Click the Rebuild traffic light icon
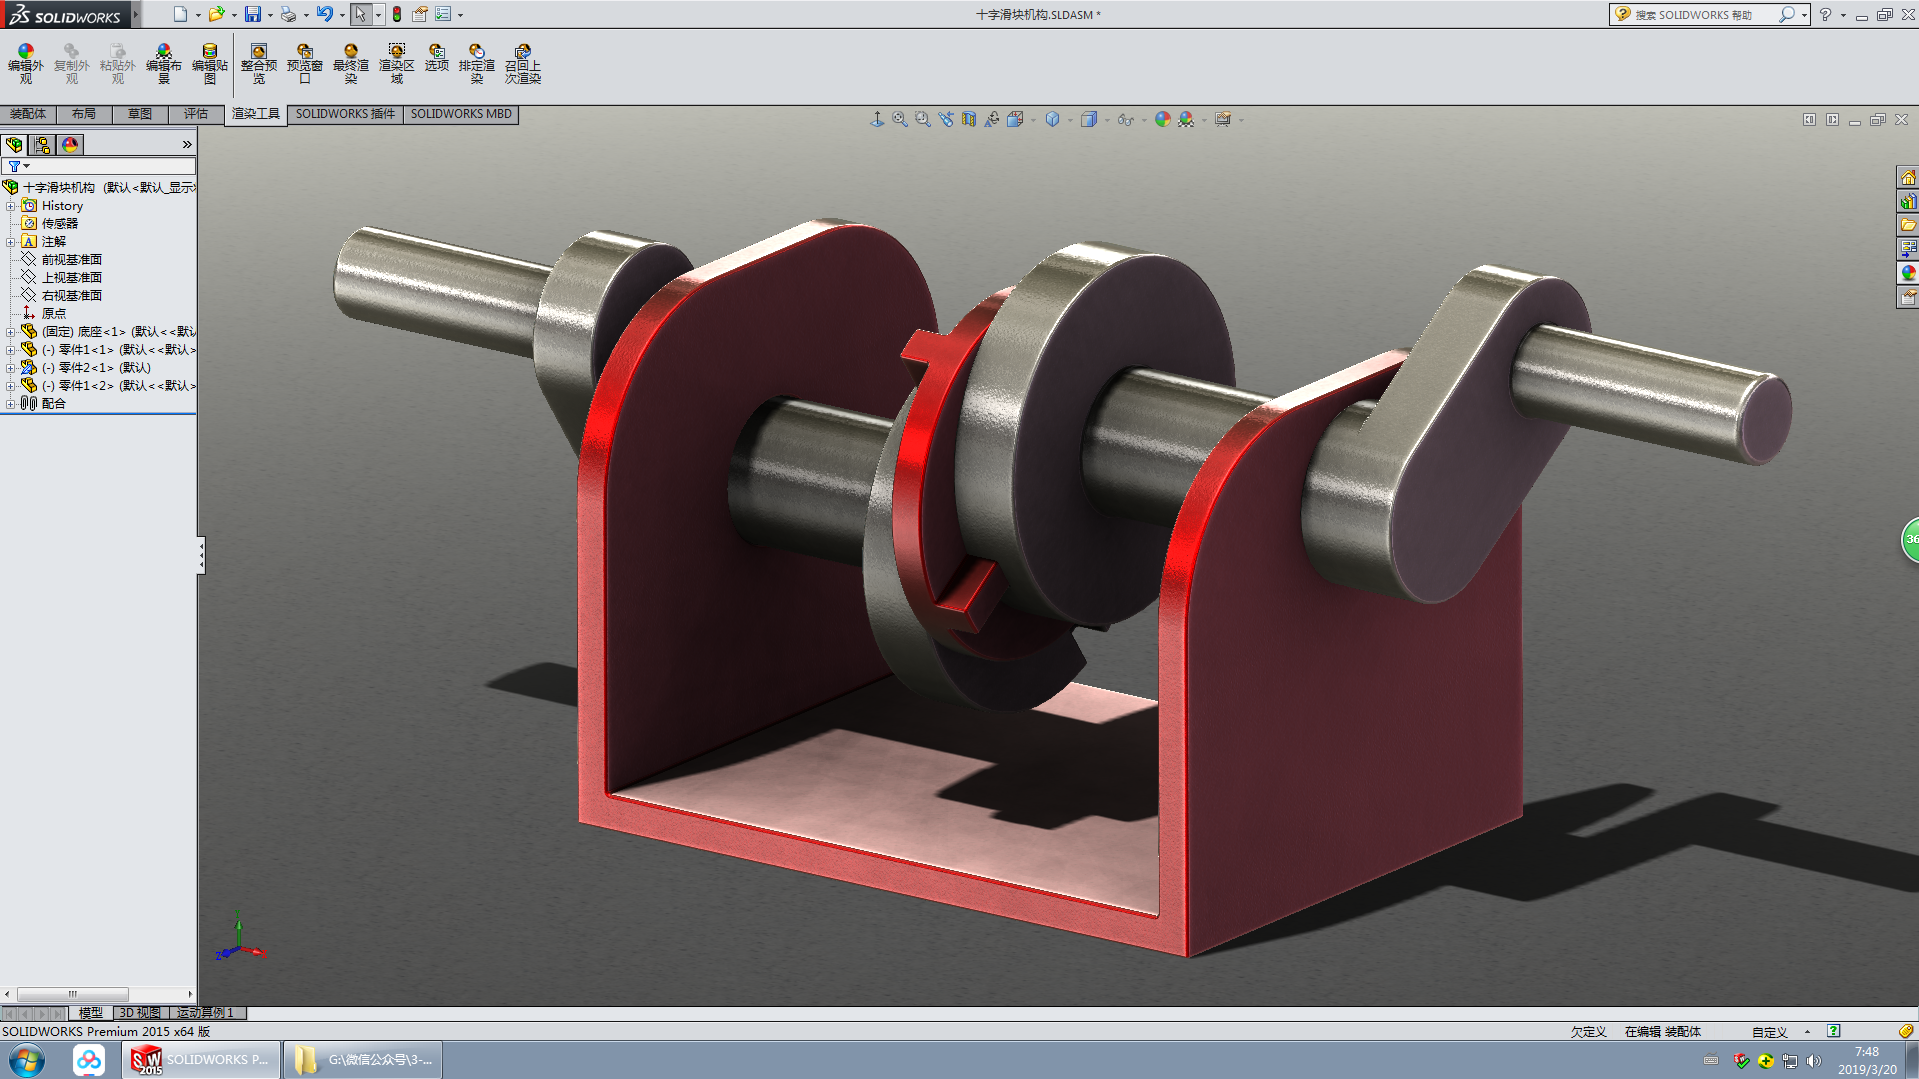 (x=397, y=15)
